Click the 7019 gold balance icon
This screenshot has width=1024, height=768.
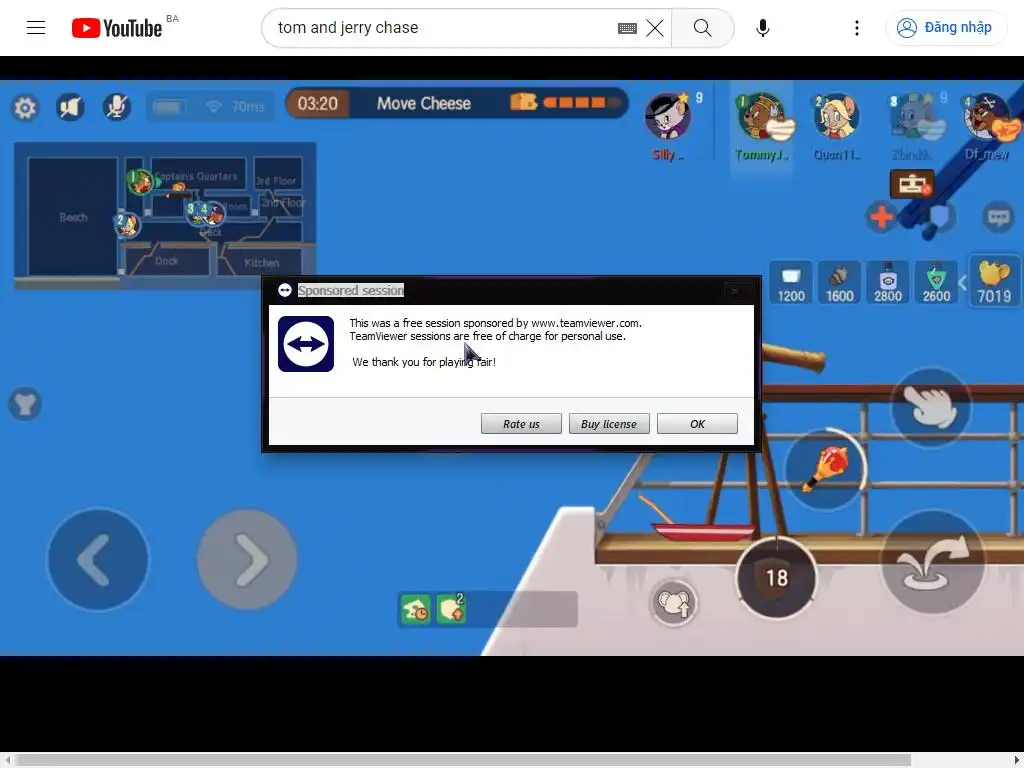(x=994, y=281)
